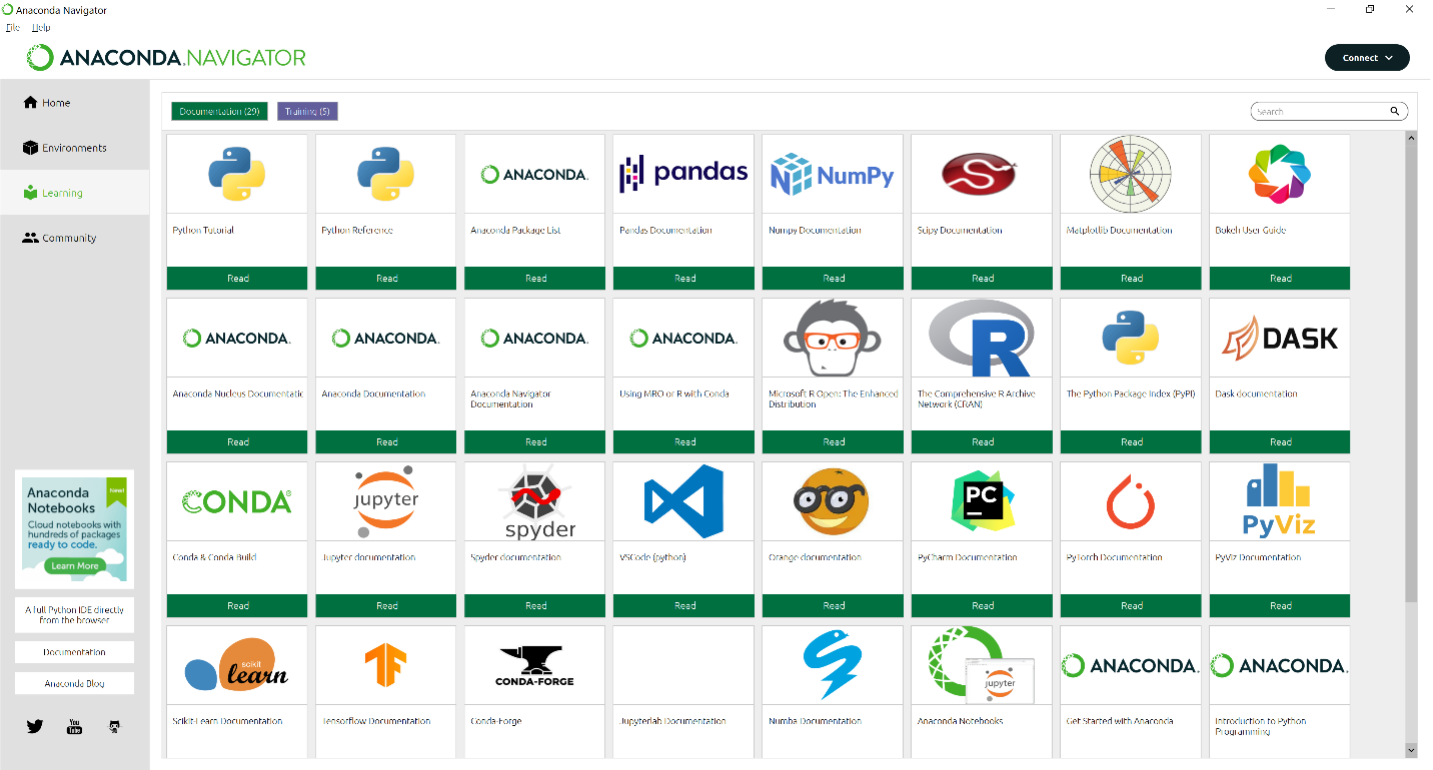This screenshot has width=1433, height=770.
Task: Click the DASK logo image
Action: pyautogui.click(x=1280, y=338)
